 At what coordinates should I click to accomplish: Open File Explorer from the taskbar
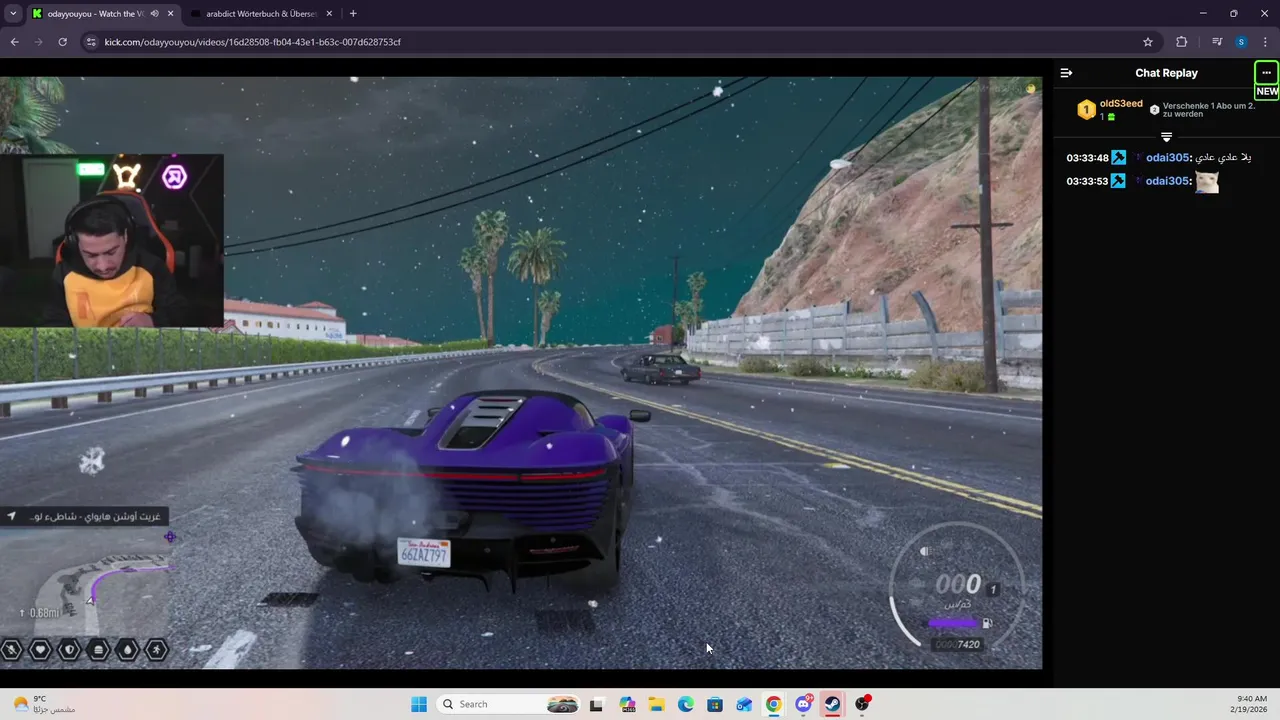(656, 704)
